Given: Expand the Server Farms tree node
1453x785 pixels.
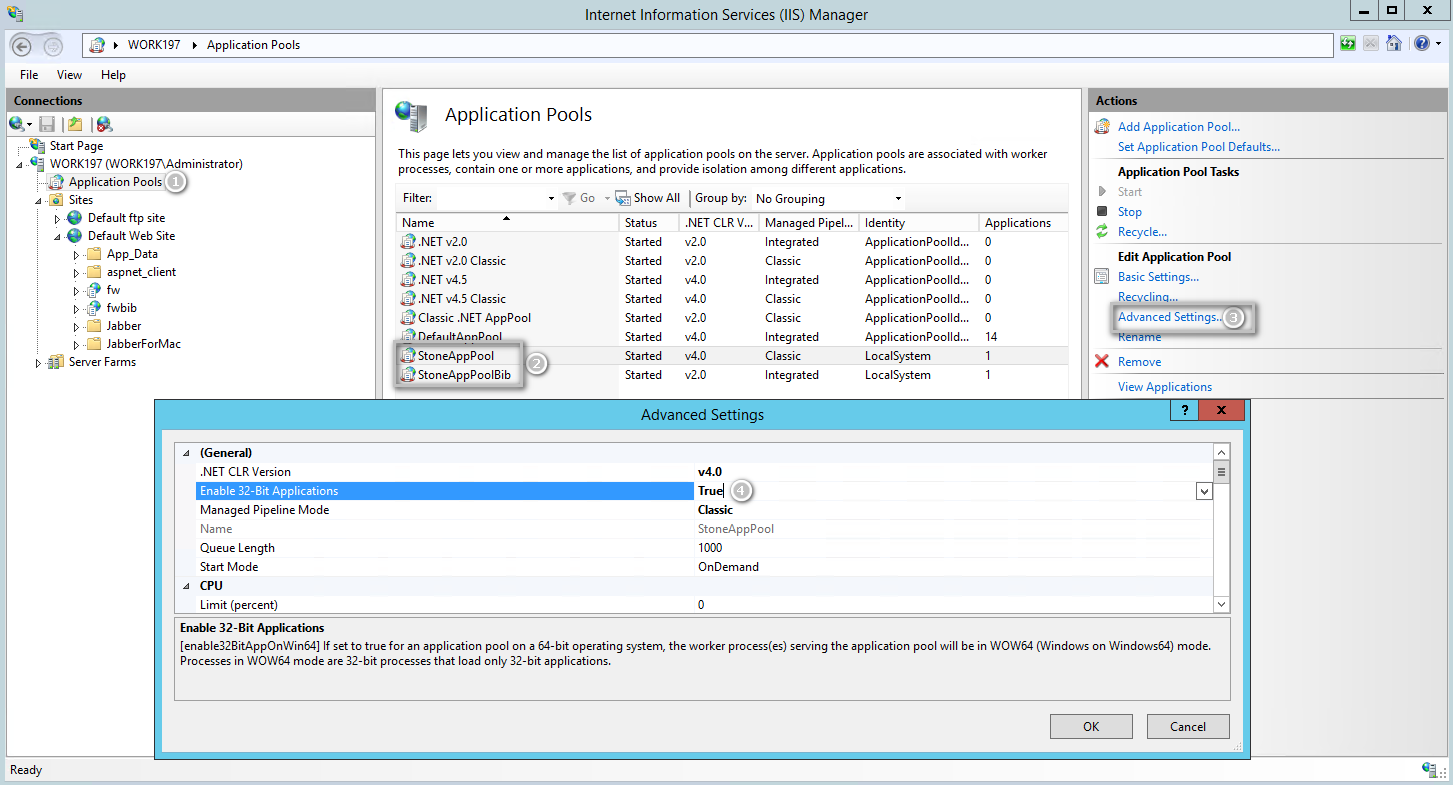Looking at the screenshot, I should (x=39, y=363).
